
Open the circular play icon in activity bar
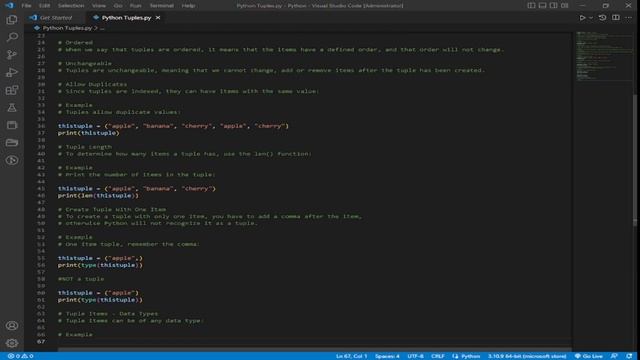(x=12, y=160)
